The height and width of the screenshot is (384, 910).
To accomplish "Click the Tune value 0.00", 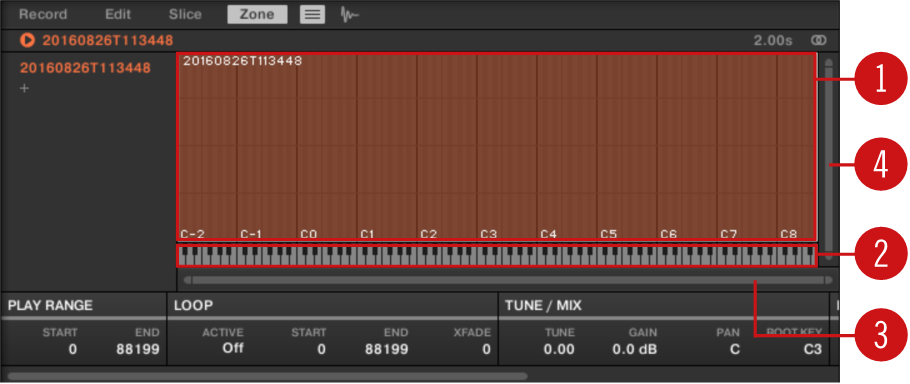I will tap(559, 349).
